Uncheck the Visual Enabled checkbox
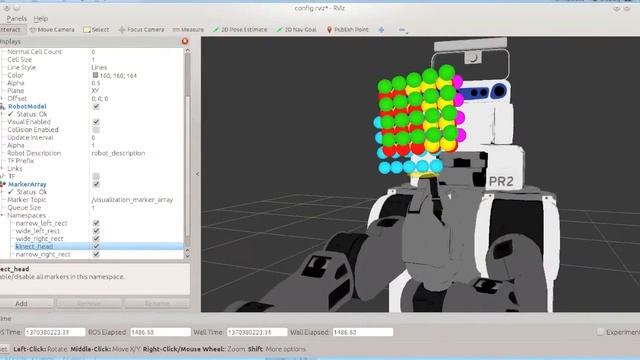 [x=96, y=122]
